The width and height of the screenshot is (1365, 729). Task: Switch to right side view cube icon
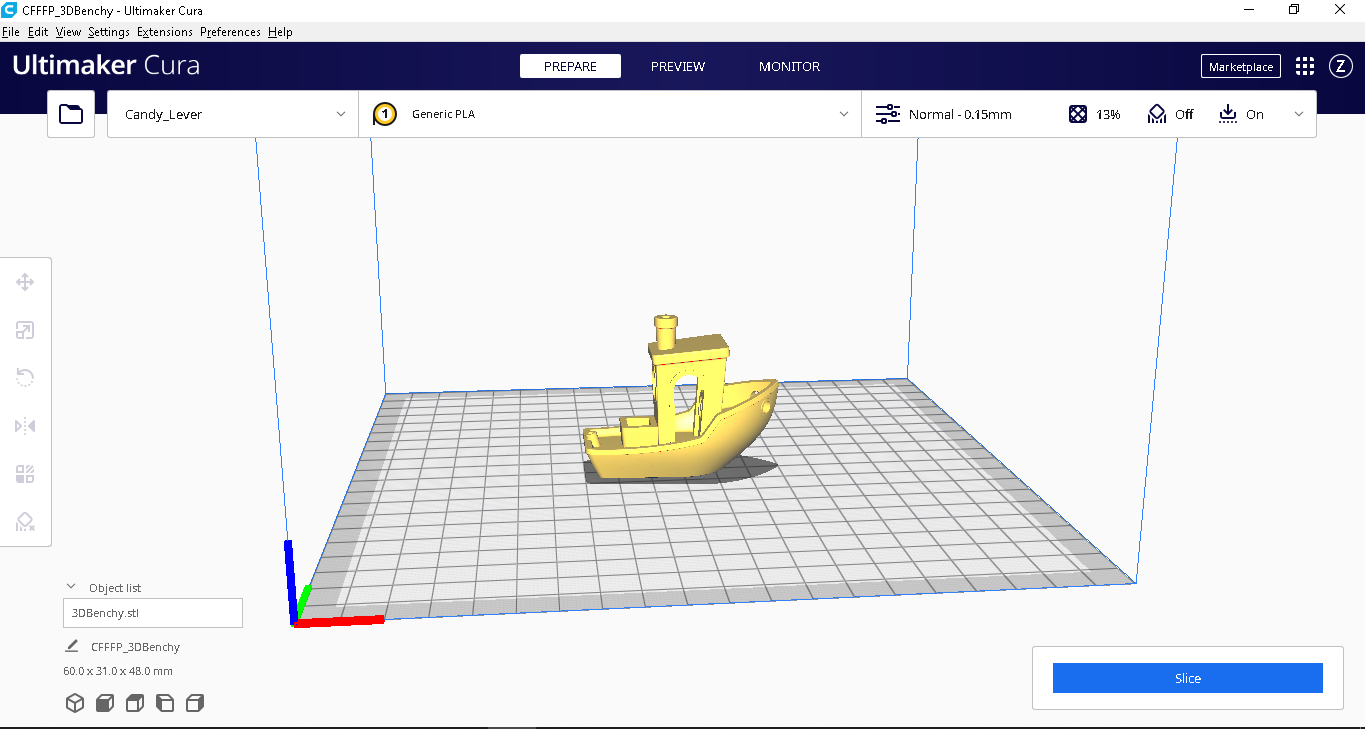195,703
